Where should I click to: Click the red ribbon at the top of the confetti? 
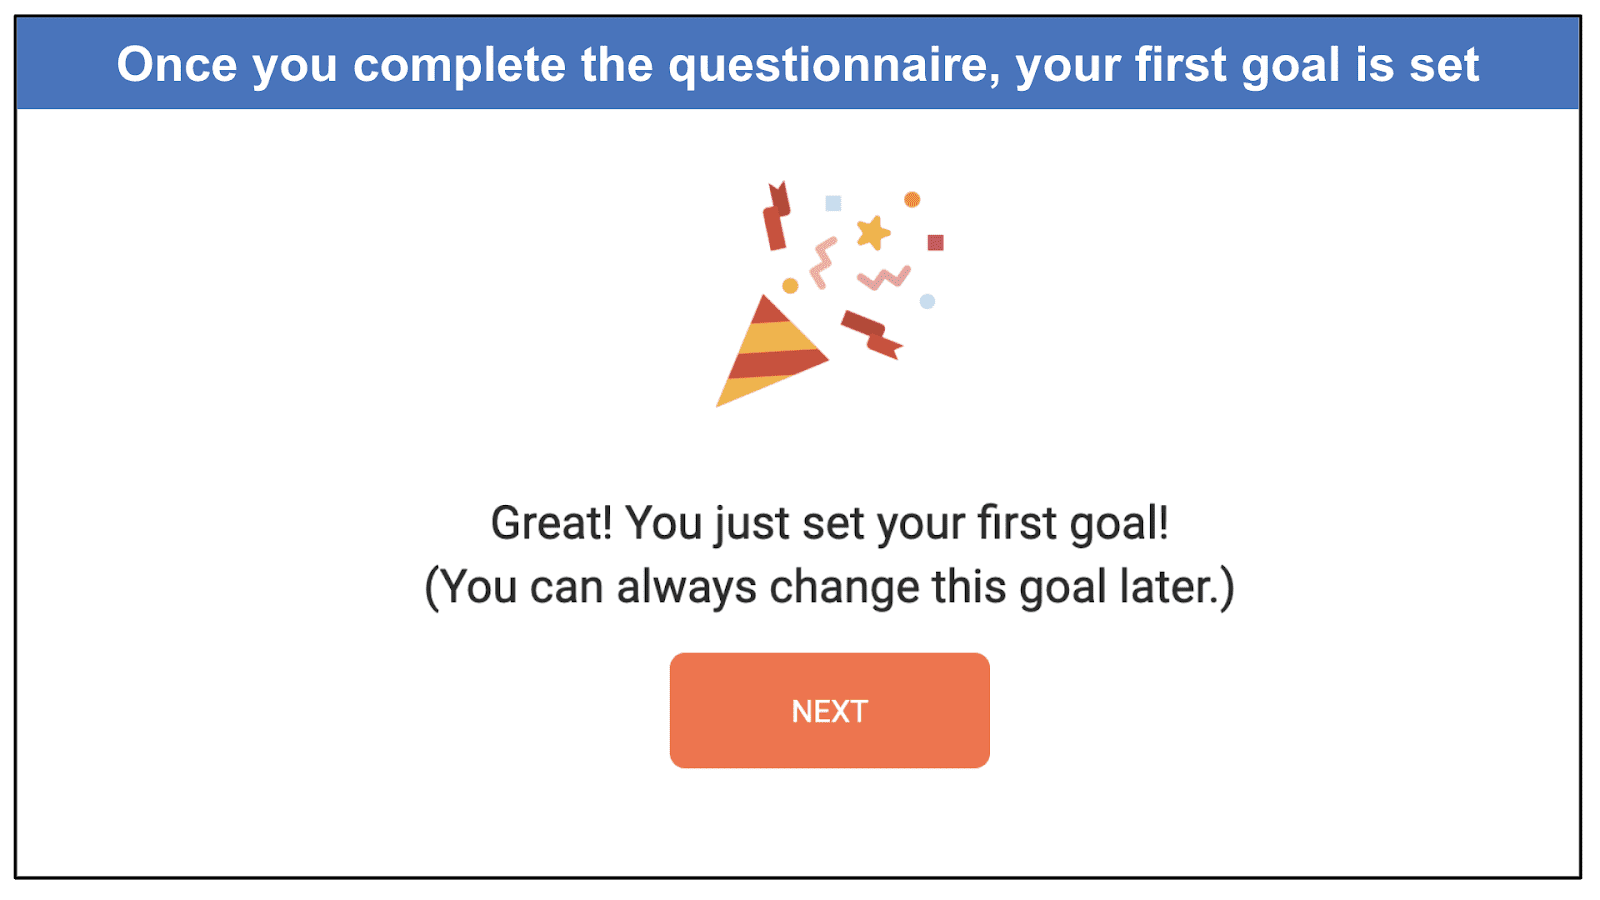click(776, 216)
